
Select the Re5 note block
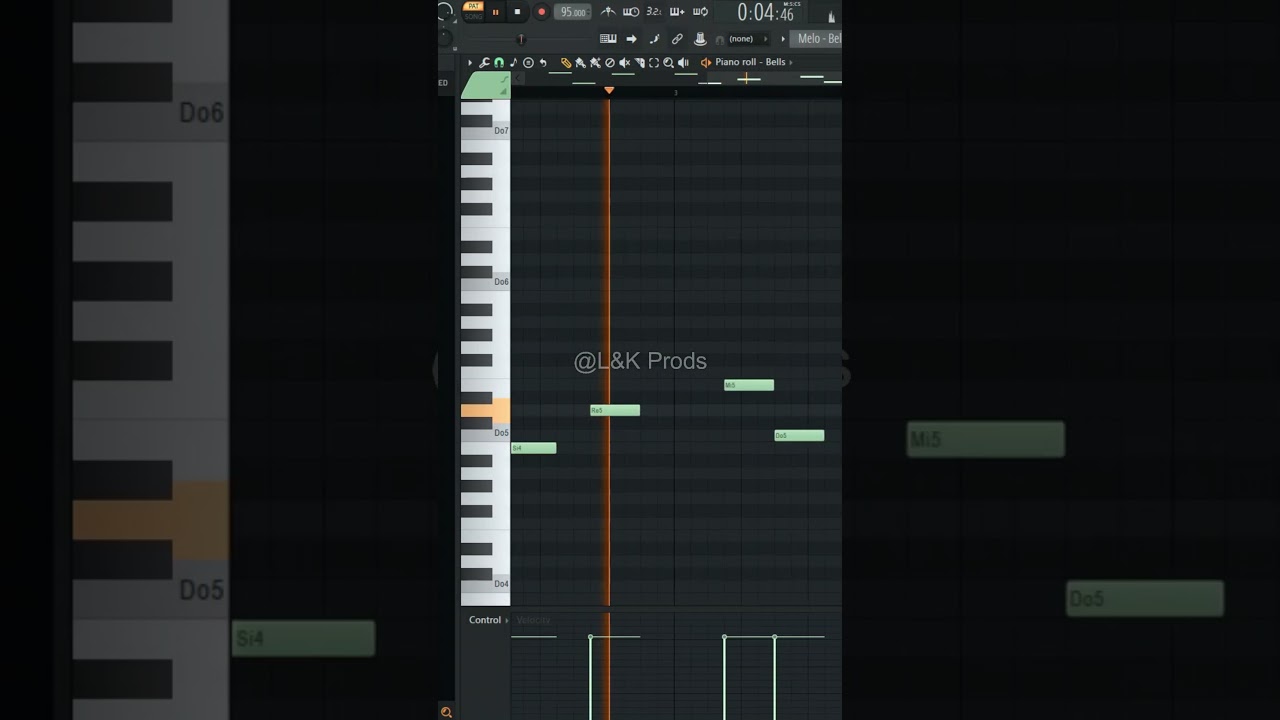coord(614,410)
